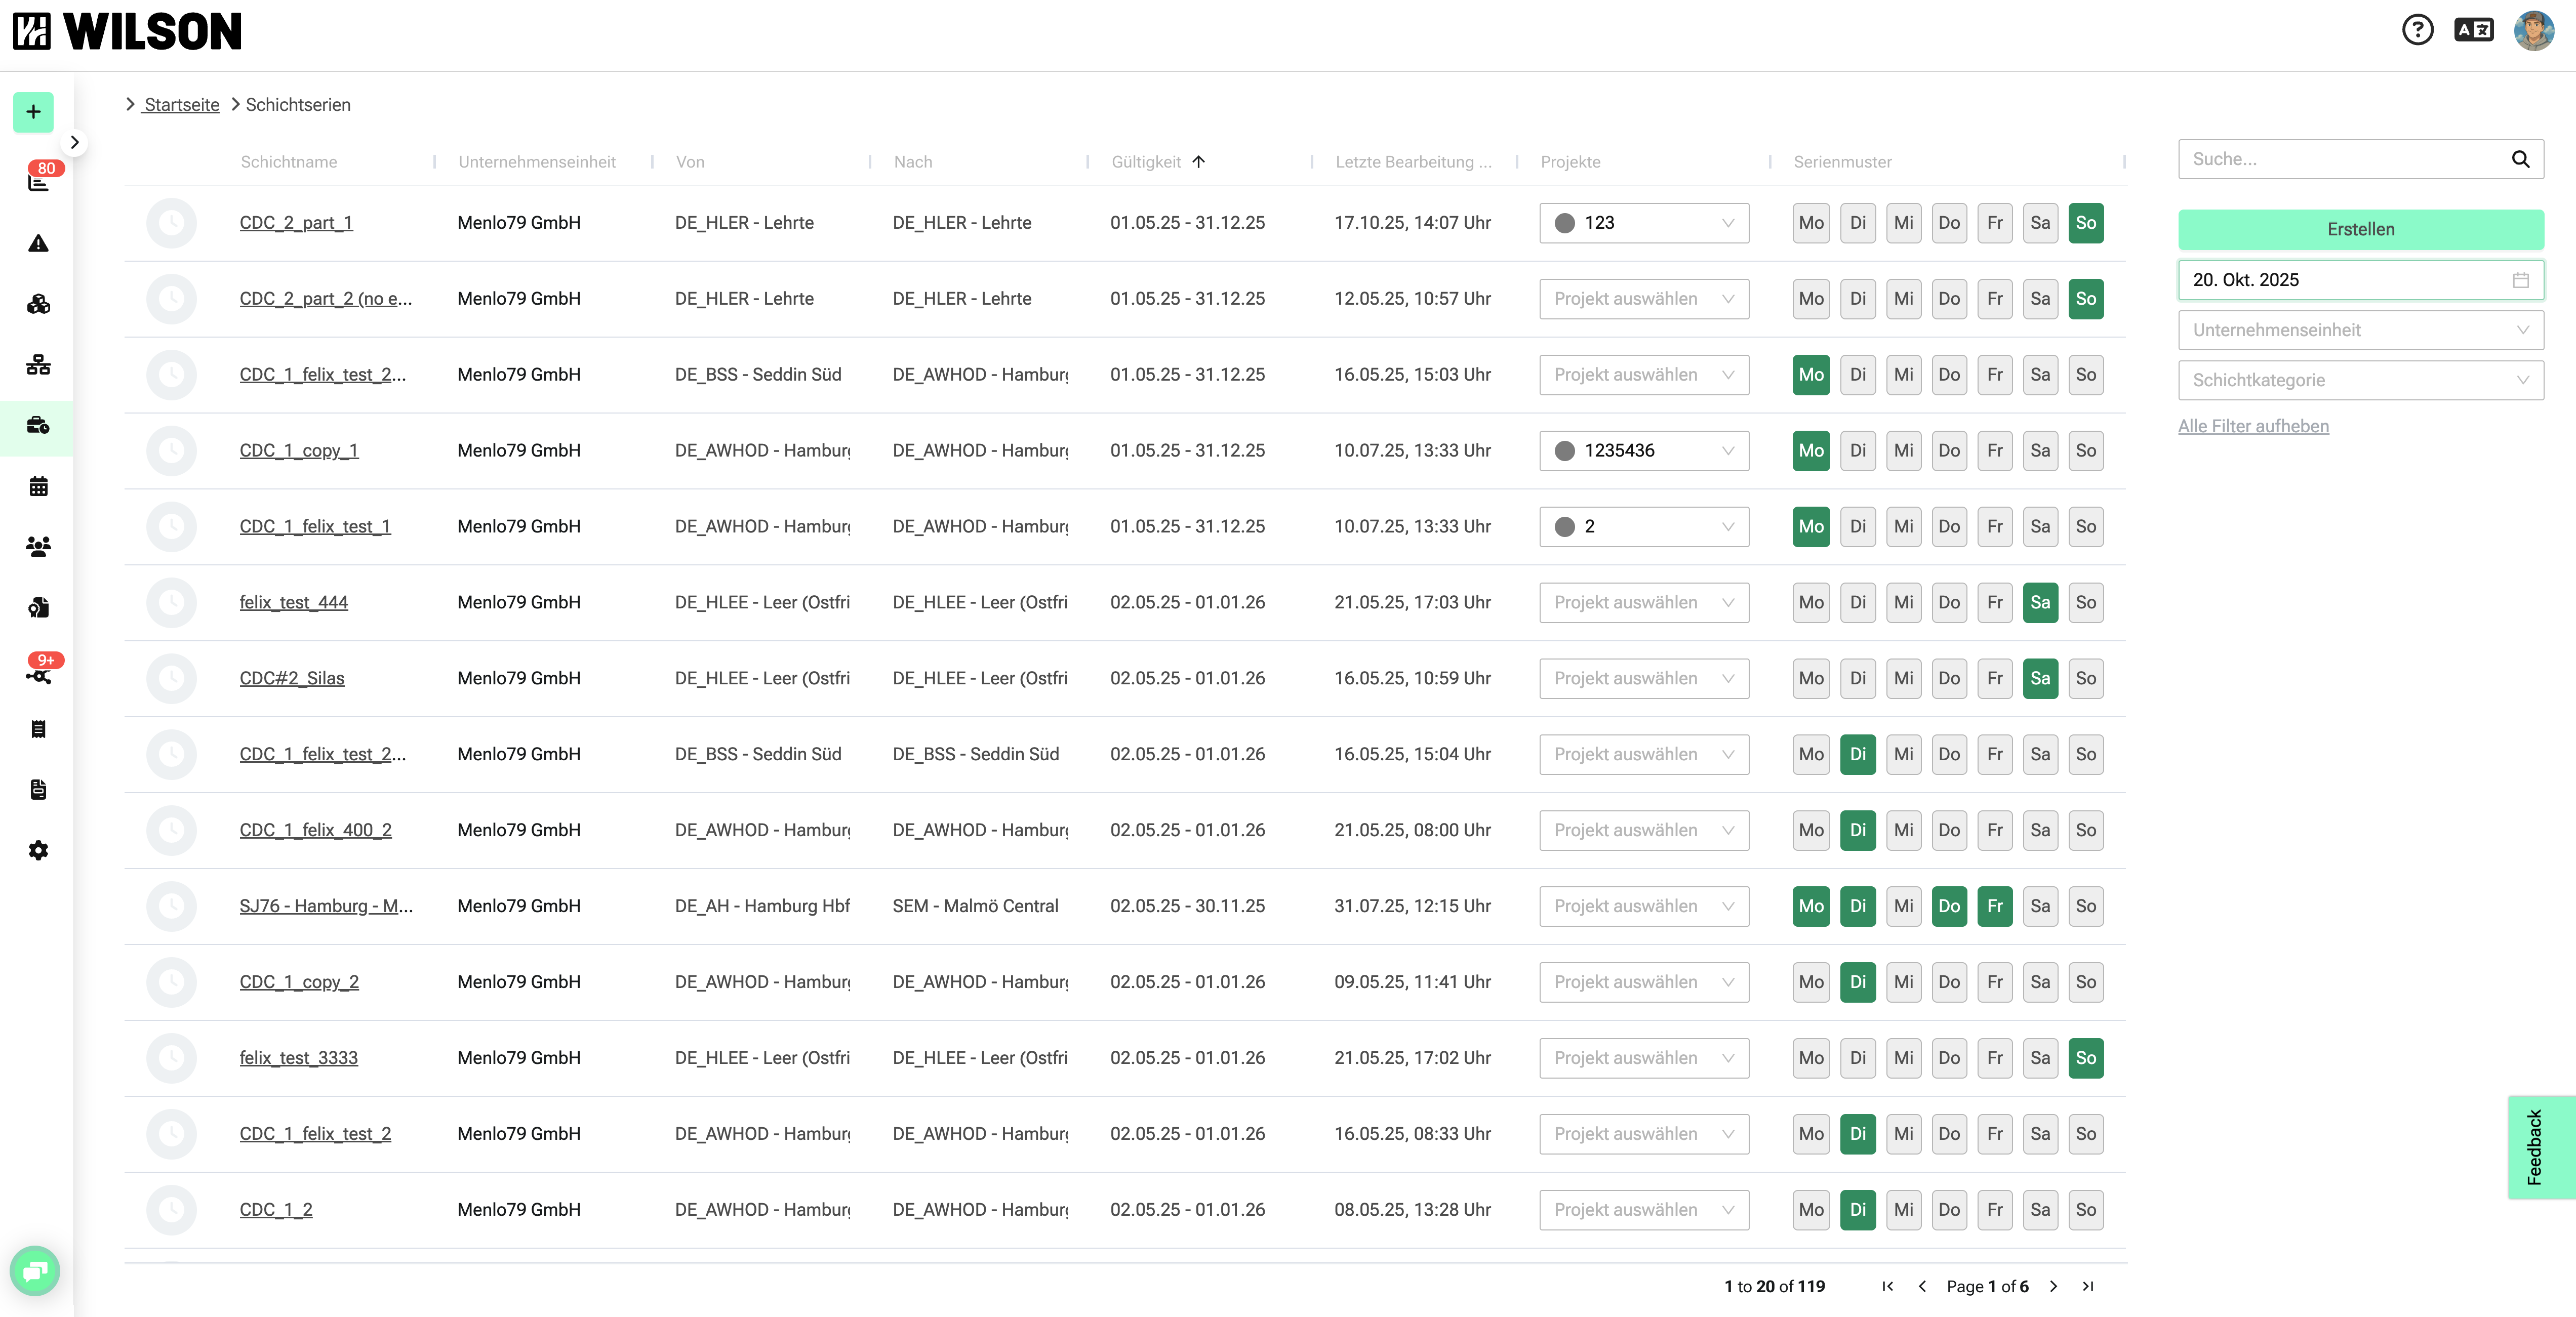
Task: Open the Unternehmenseinheit filter dropdown
Action: click(x=2360, y=330)
